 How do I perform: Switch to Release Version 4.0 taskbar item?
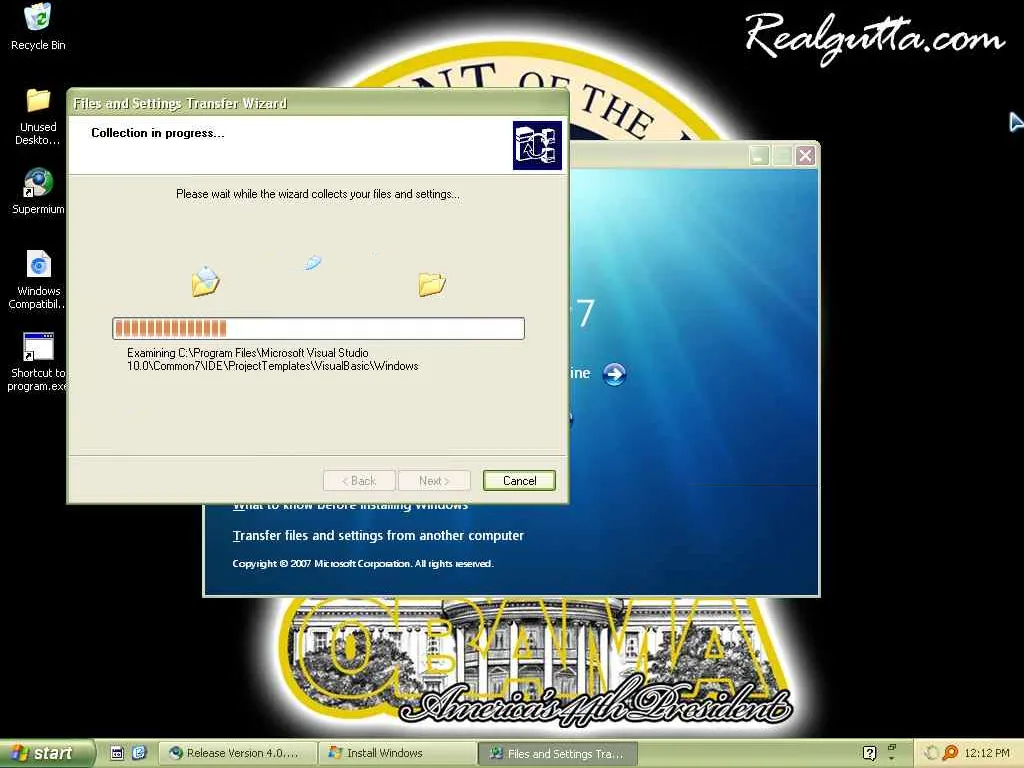(238, 753)
